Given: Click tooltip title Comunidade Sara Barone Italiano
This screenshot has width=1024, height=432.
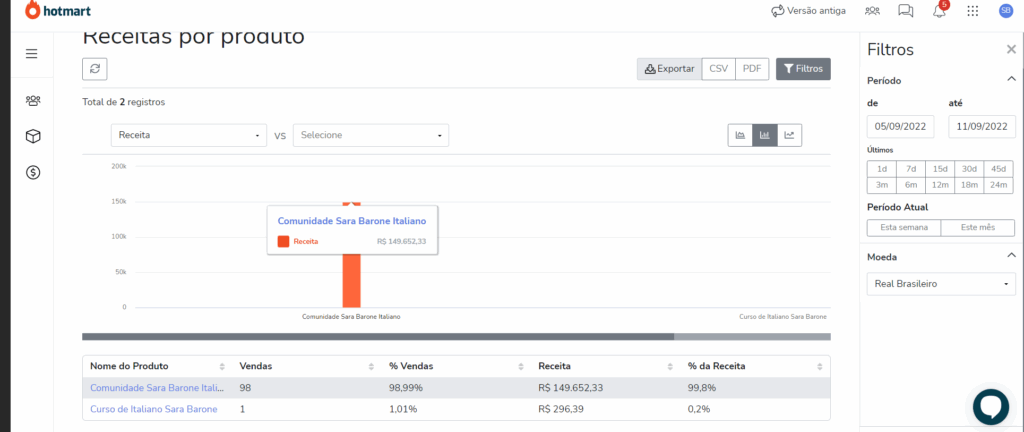Looking at the screenshot, I should (351, 221).
